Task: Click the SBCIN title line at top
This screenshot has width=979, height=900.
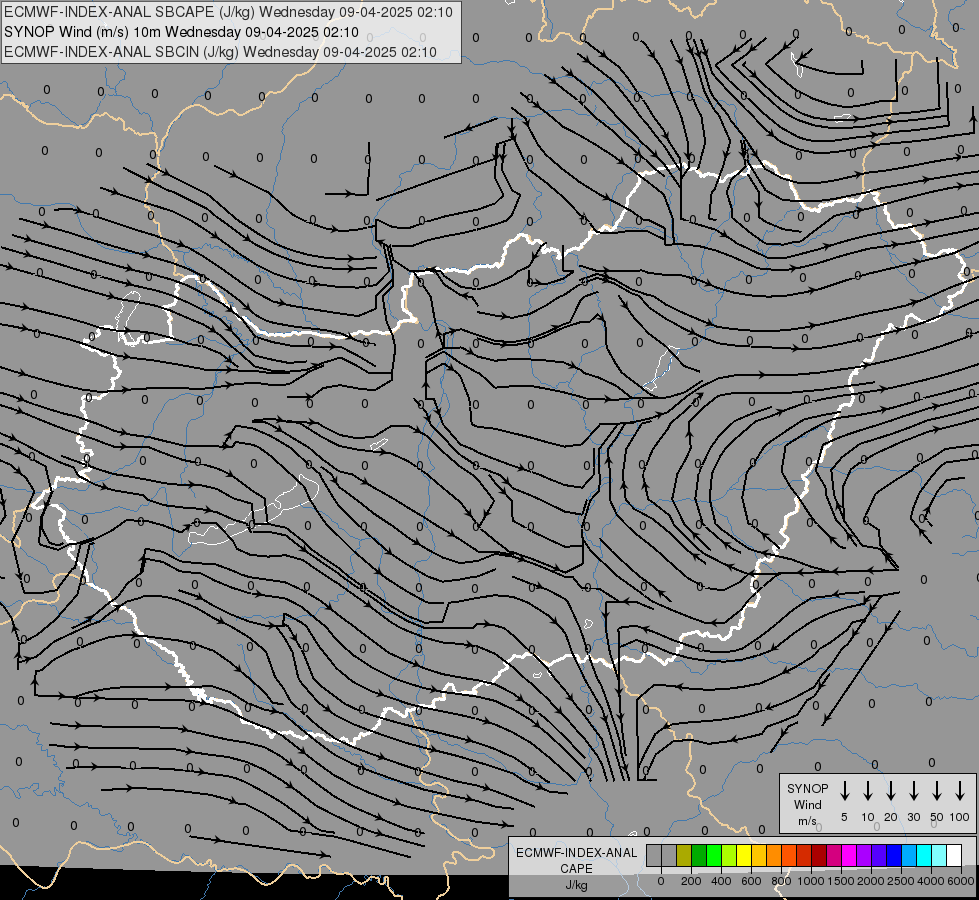Action: (x=220, y=52)
